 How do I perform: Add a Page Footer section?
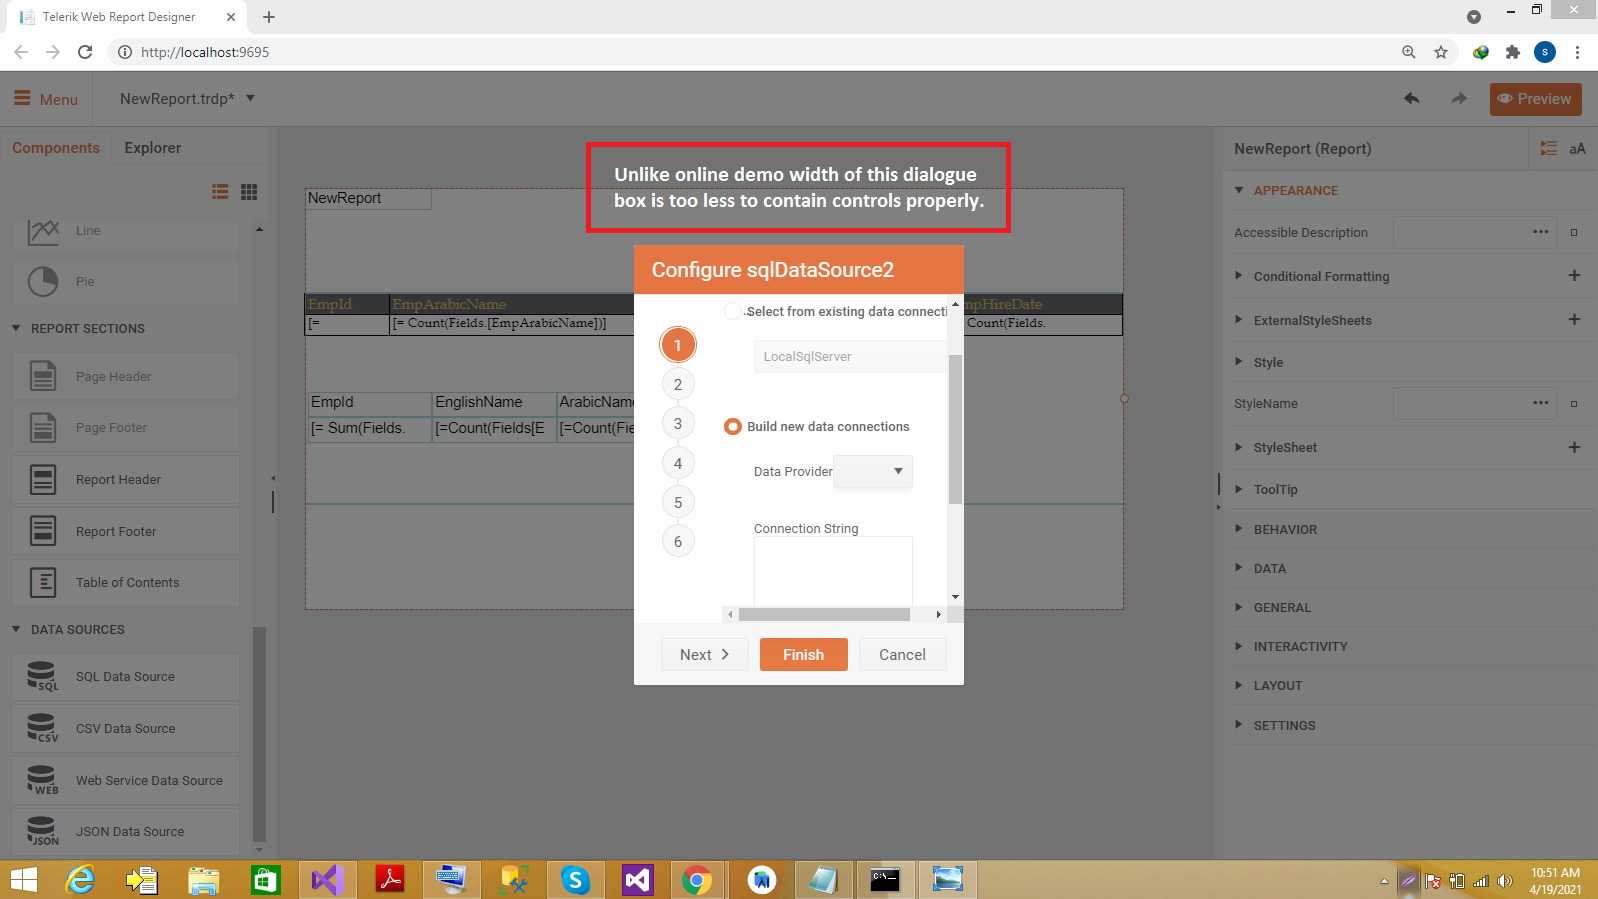click(x=126, y=428)
